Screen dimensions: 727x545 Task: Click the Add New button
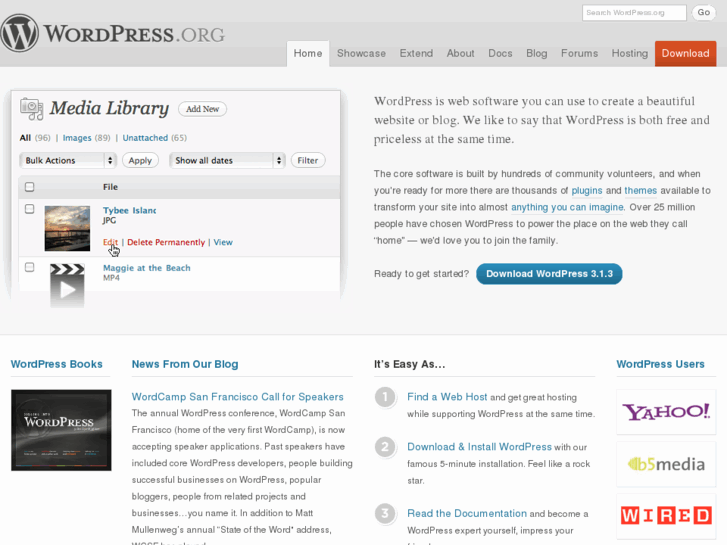[x=203, y=109]
